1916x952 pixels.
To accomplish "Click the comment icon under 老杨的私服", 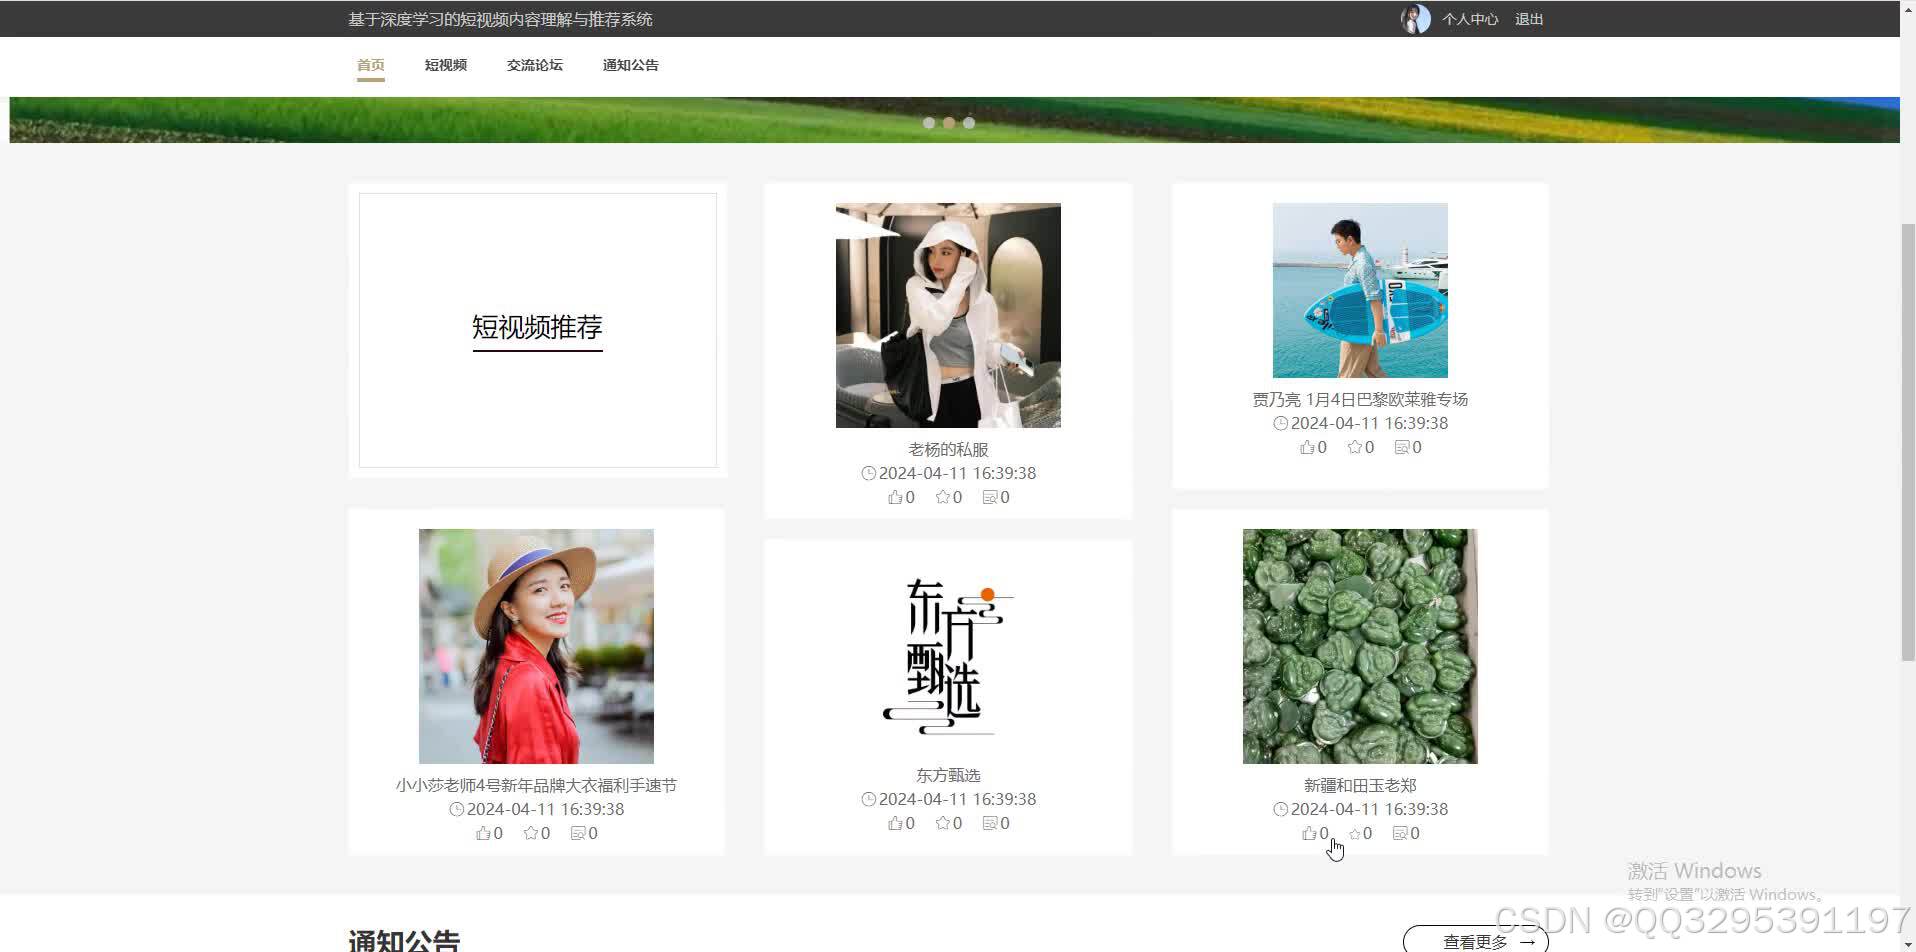I will [990, 497].
